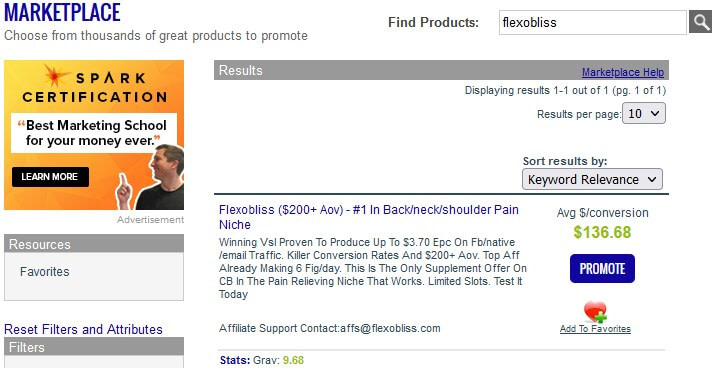Image resolution: width=720 pixels, height=368 pixels.
Task: Click the heart Add To Favorites icon
Action: click(596, 312)
